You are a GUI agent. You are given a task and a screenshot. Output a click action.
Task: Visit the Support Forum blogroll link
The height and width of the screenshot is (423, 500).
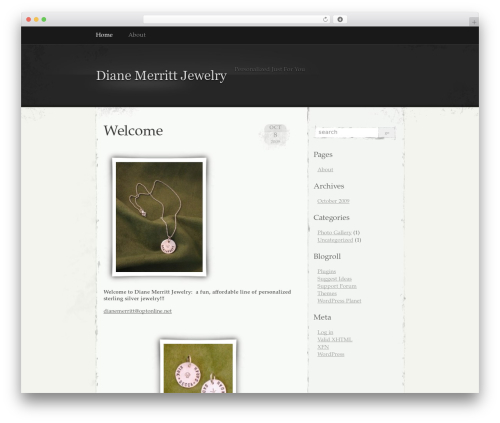click(337, 286)
